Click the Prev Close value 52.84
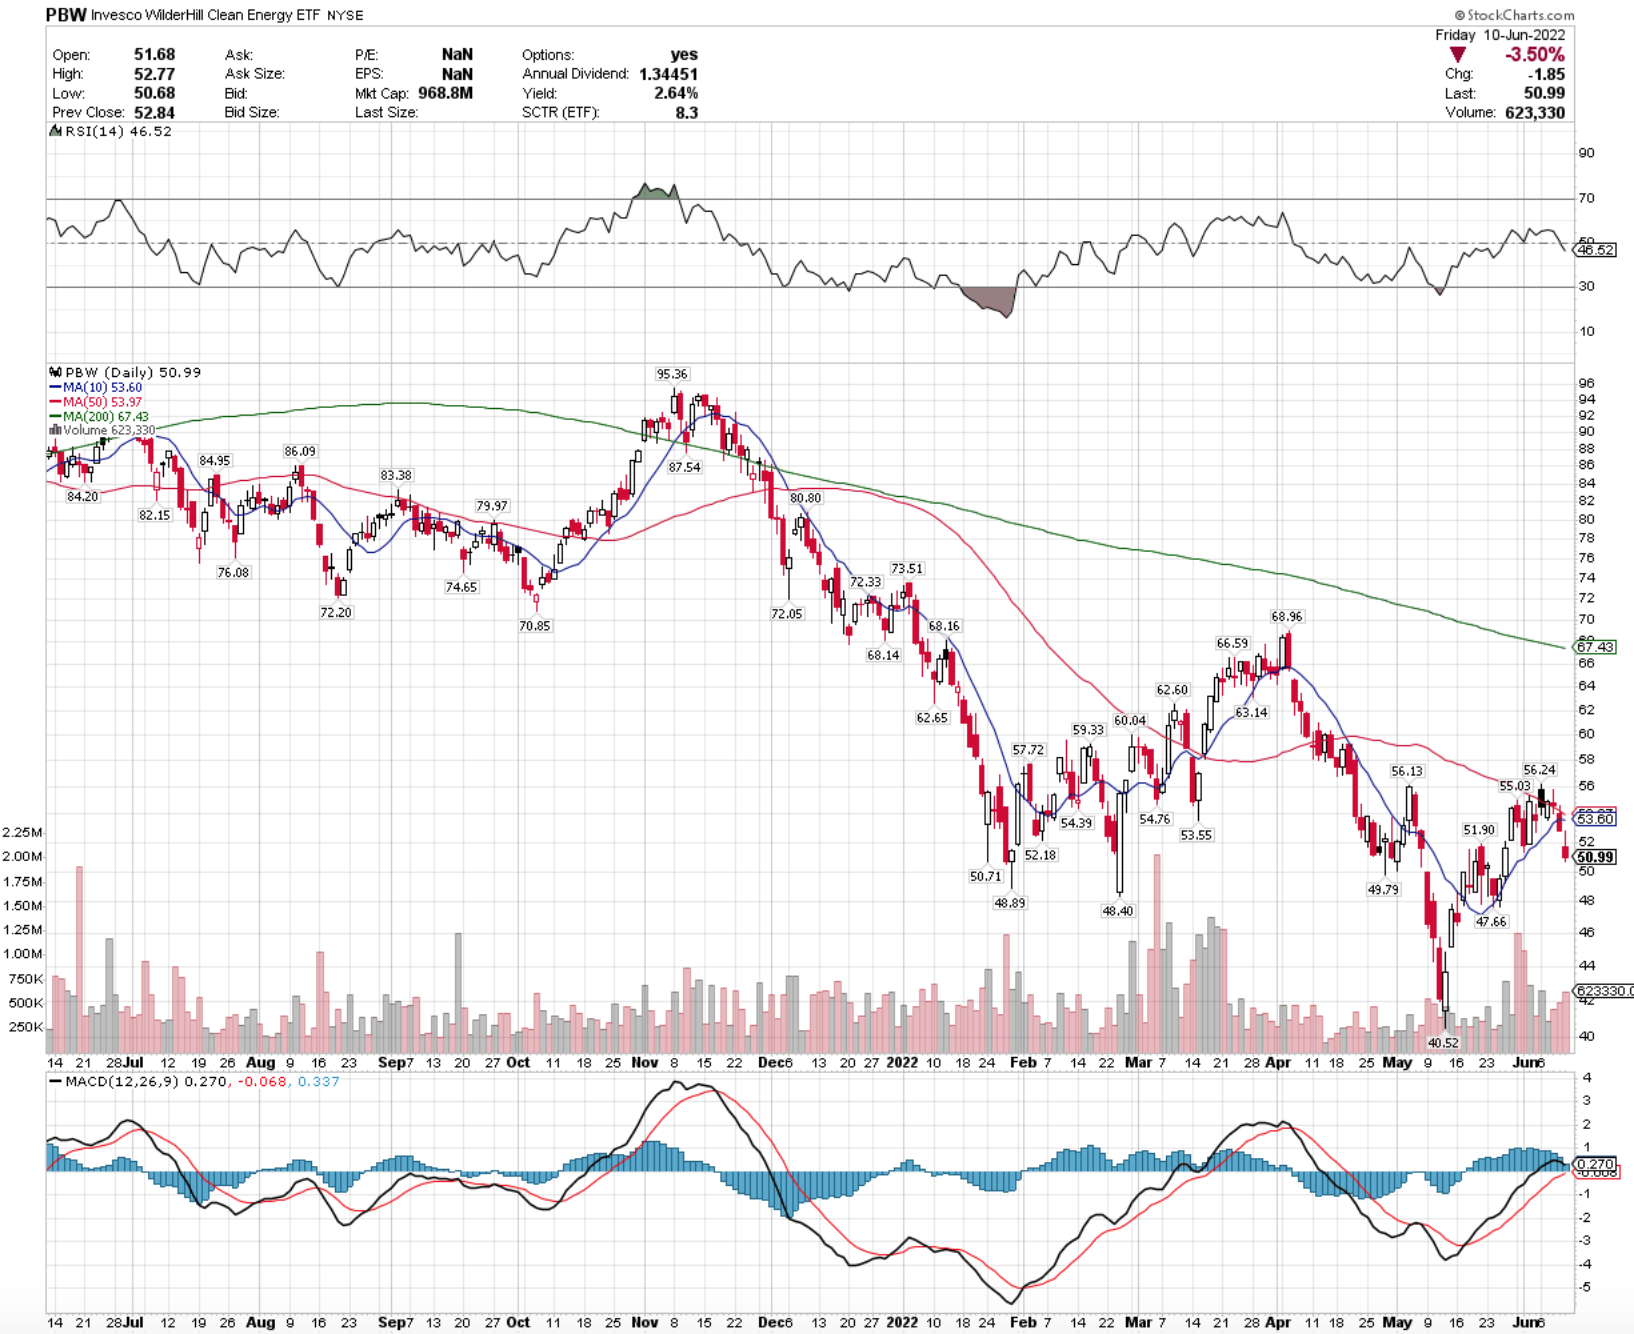 (154, 112)
